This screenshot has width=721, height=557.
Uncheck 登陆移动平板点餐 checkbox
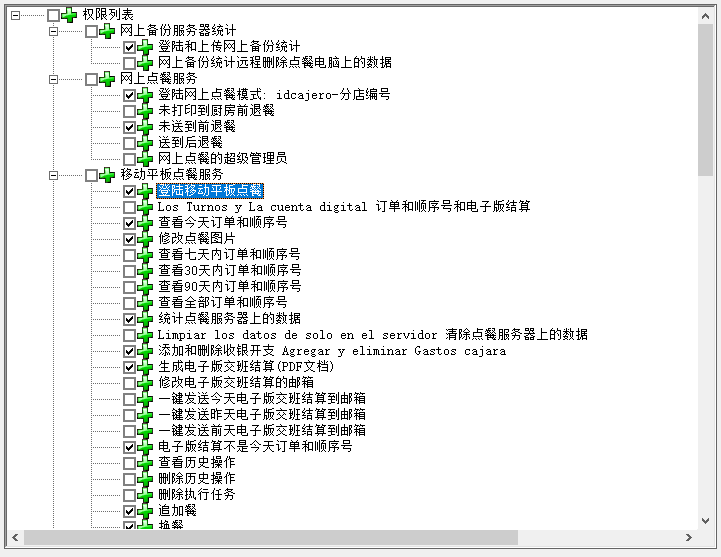[129, 191]
